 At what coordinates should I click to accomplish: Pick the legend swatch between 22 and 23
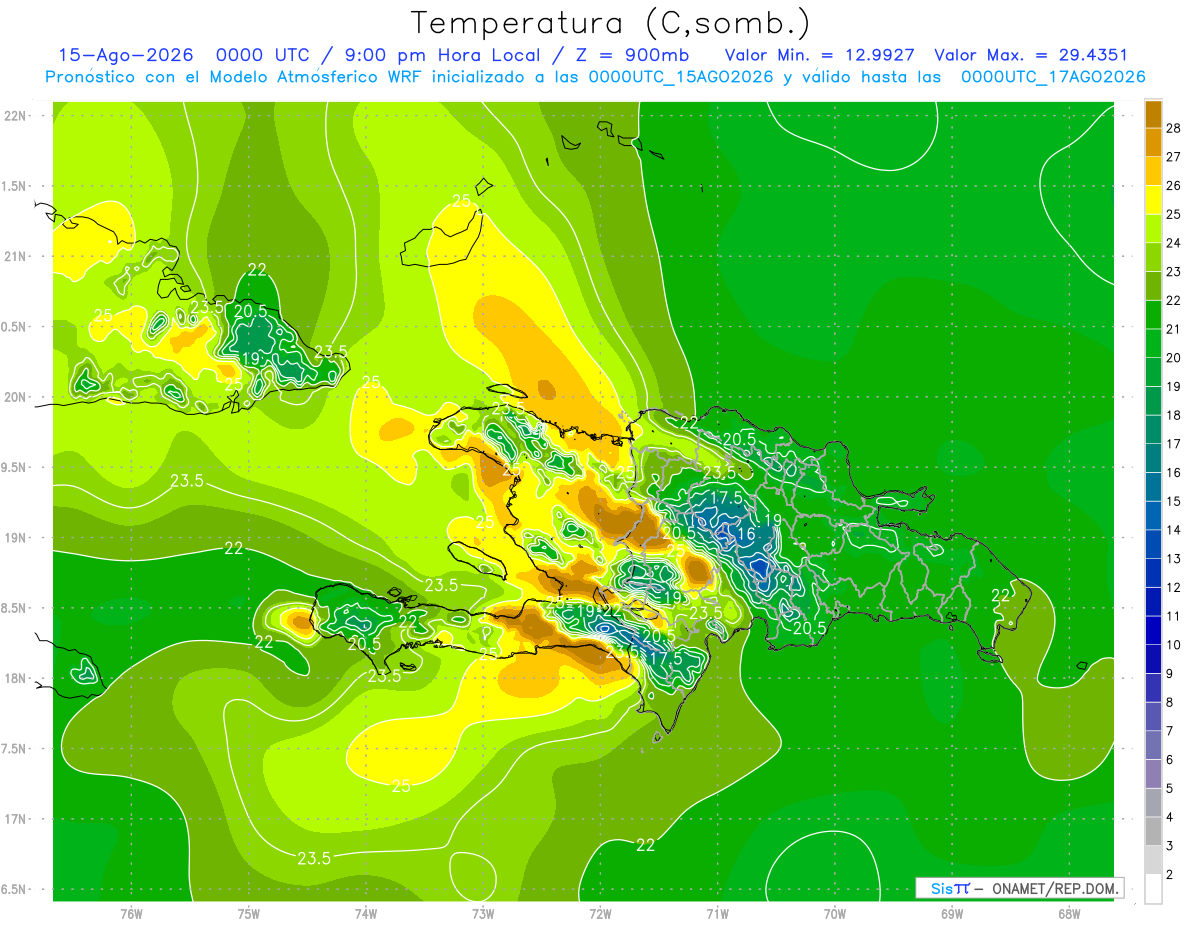(x=1153, y=286)
